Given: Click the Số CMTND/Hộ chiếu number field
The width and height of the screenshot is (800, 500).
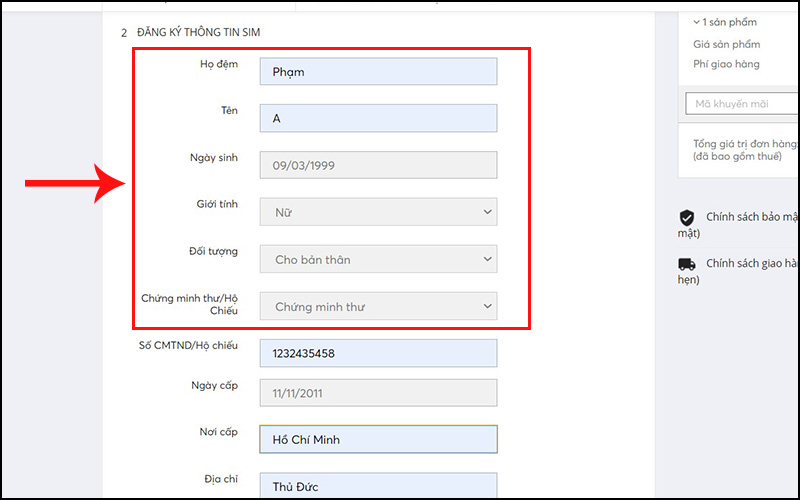Looking at the screenshot, I should coord(378,353).
